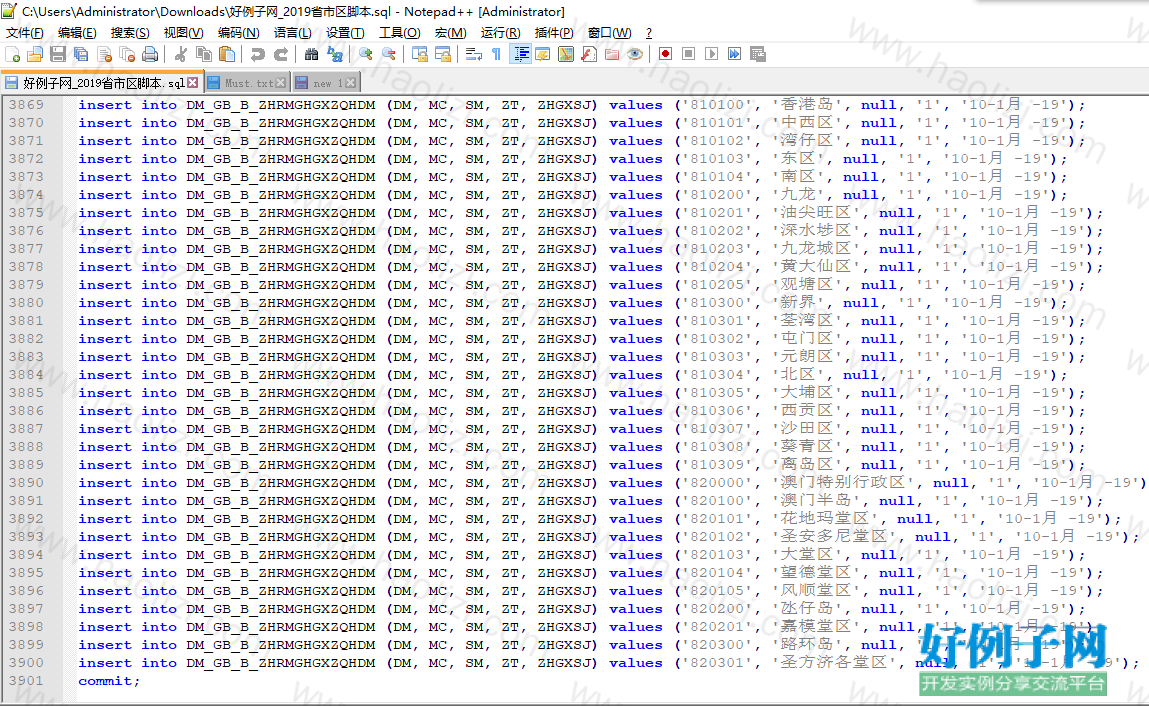Open the 编辑(E) menu
The height and width of the screenshot is (706, 1149).
(77, 33)
